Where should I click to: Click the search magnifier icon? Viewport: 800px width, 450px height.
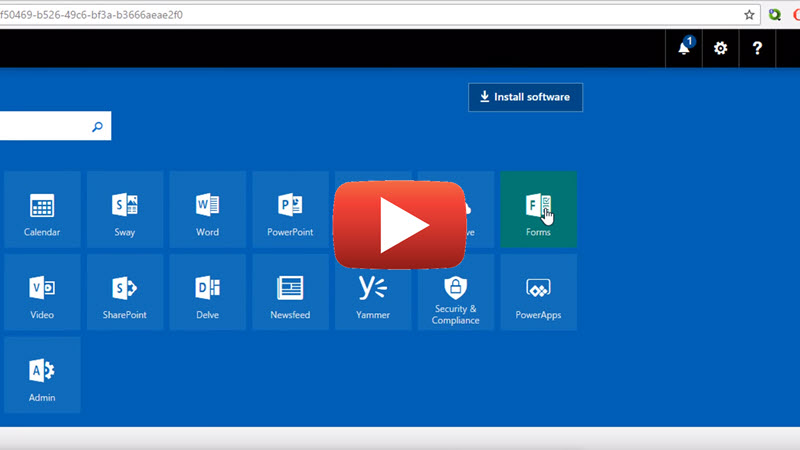click(x=97, y=127)
